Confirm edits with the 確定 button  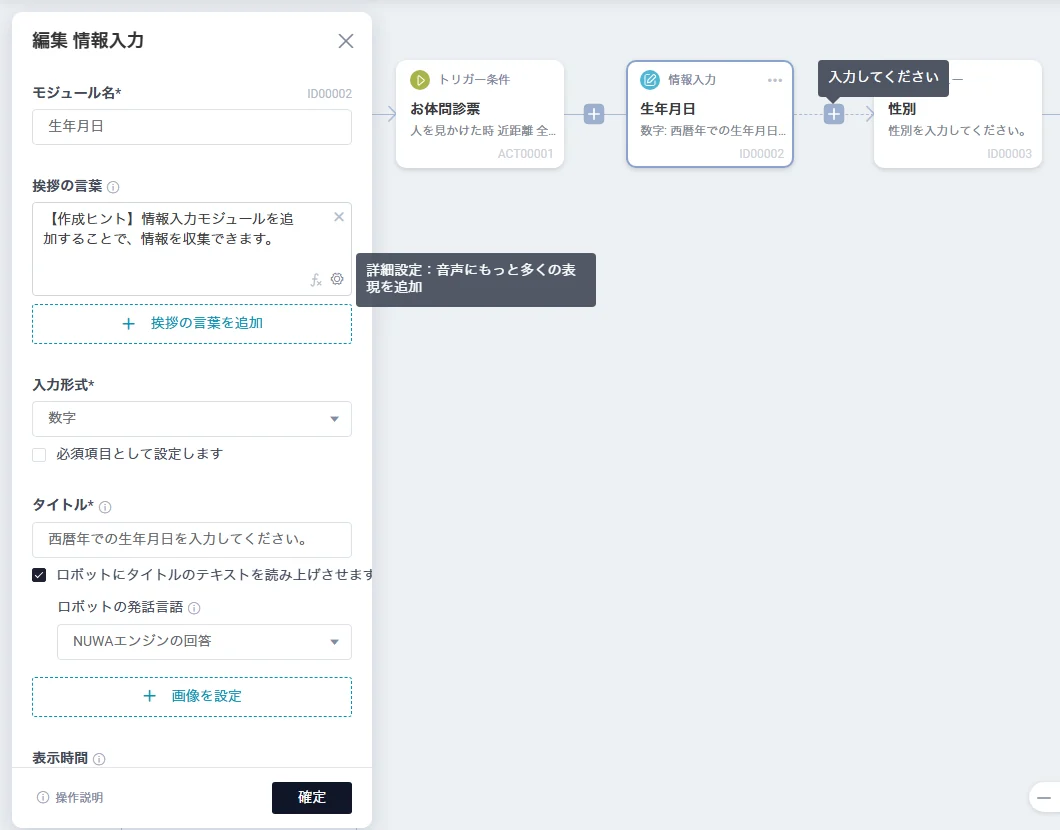[312, 798]
